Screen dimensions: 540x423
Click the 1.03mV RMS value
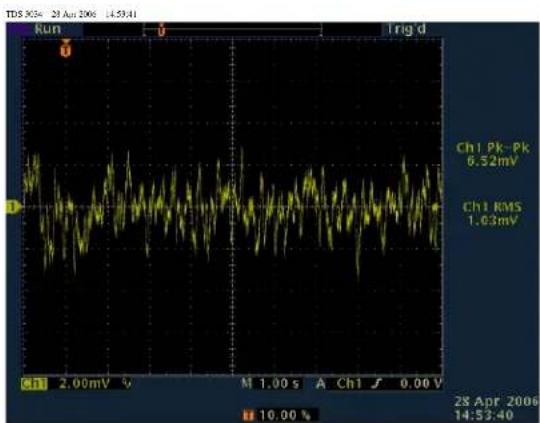pyautogui.click(x=492, y=220)
